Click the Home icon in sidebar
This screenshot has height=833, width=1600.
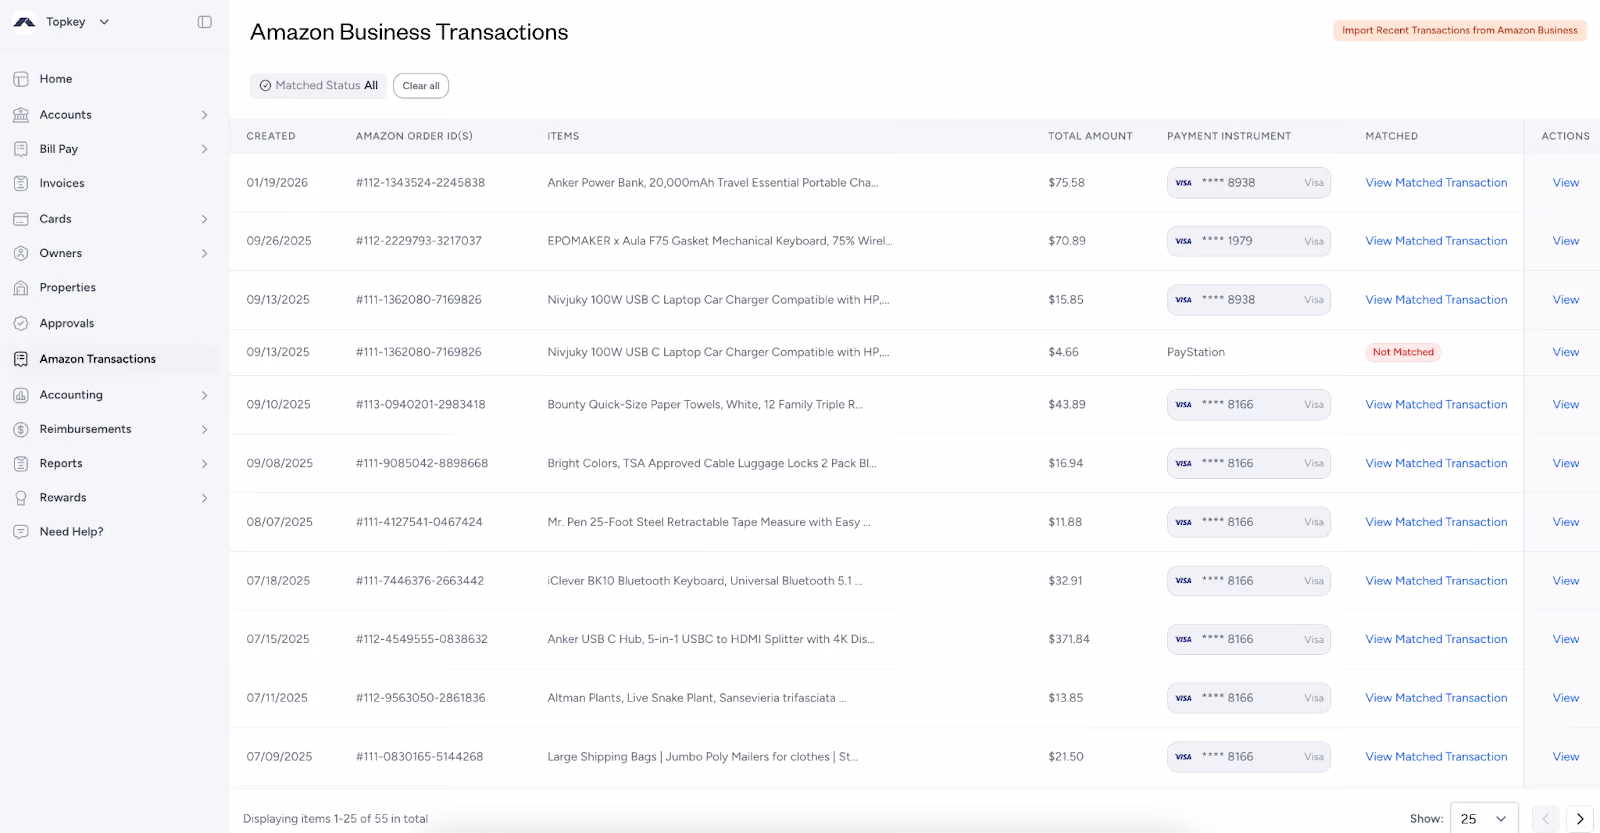21,79
